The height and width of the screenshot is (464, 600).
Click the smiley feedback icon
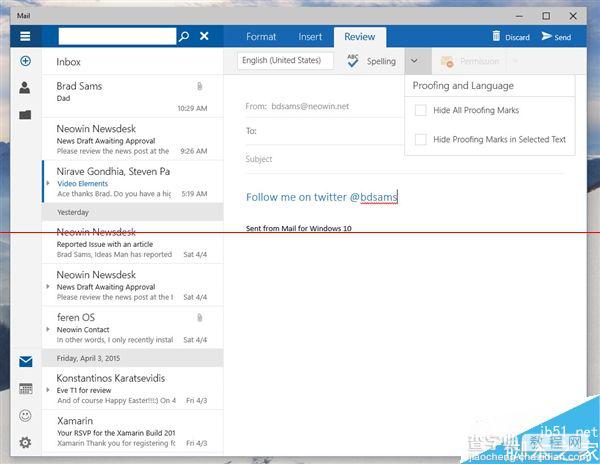click(25, 415)
